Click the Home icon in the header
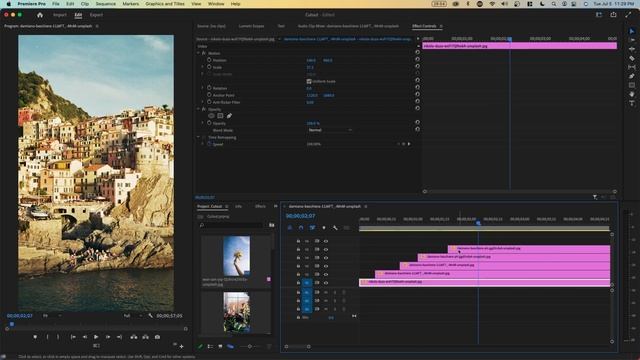 pyautogui.click(x=40, y=15)
